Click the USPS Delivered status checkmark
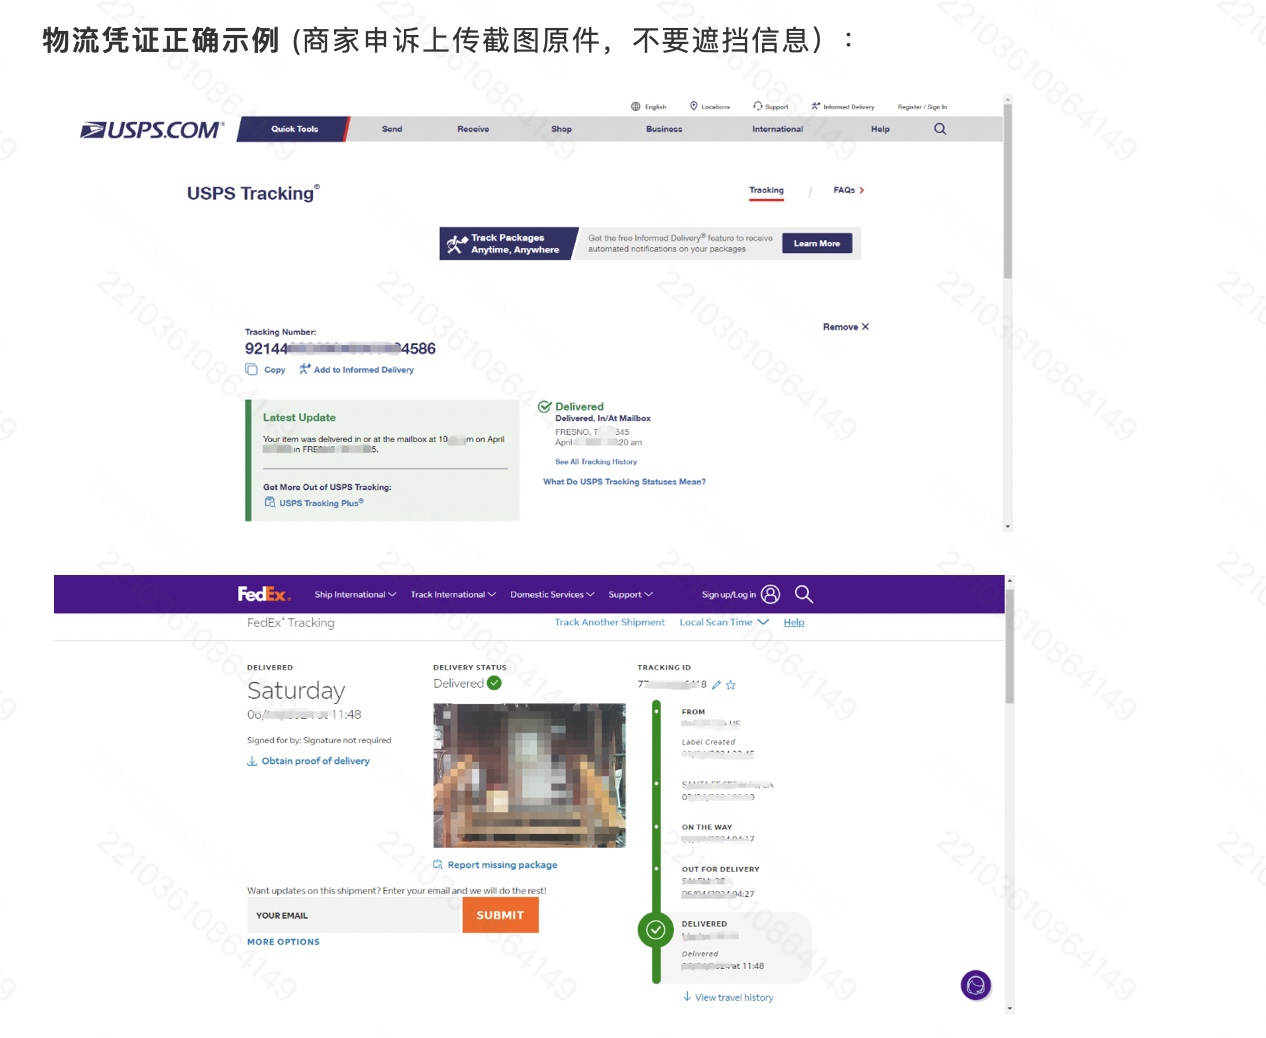This screenshot has width=1266, height=1038. pyautogui.click(x=545, y=407)
